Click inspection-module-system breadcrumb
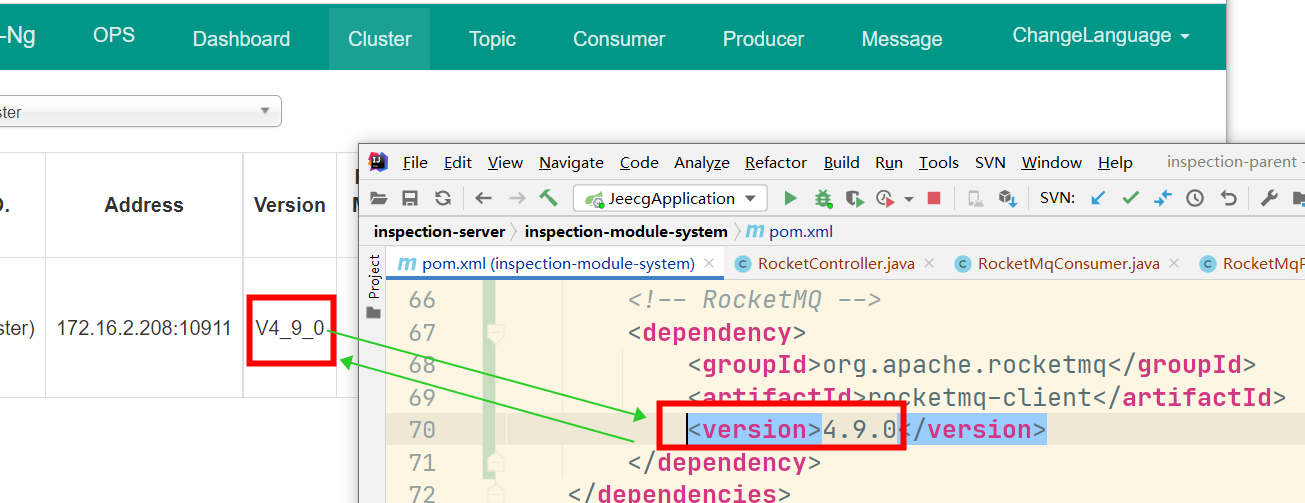Image resolution: width=1305 pixels, height=503 pixels. tap(626, 231)
